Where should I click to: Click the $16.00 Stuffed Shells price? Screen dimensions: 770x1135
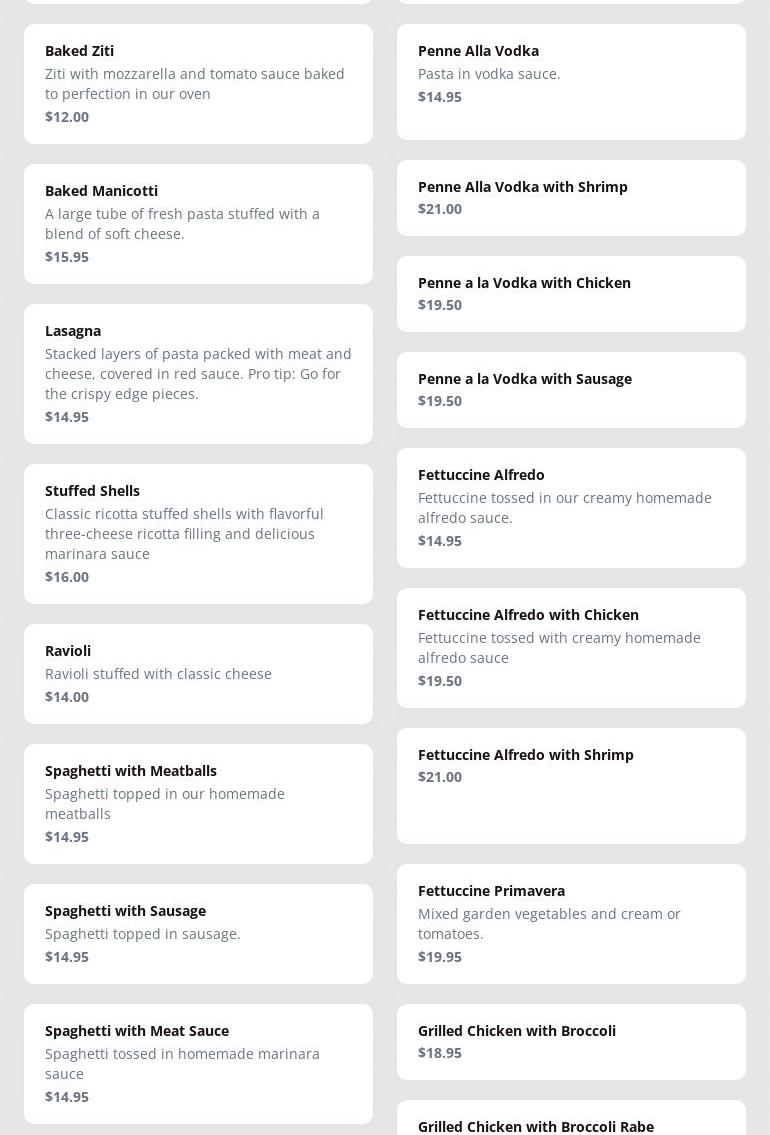(x=67, y=576)
